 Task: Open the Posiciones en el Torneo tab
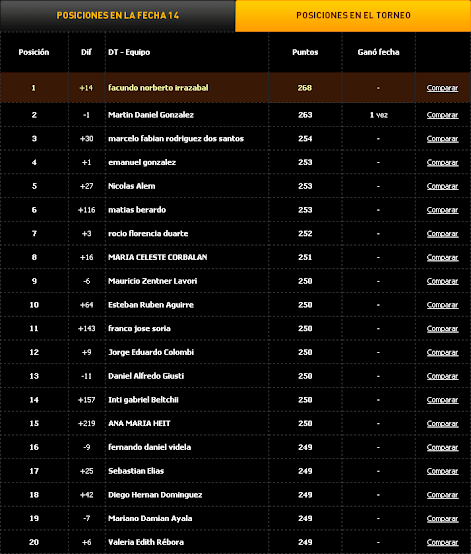353,16
